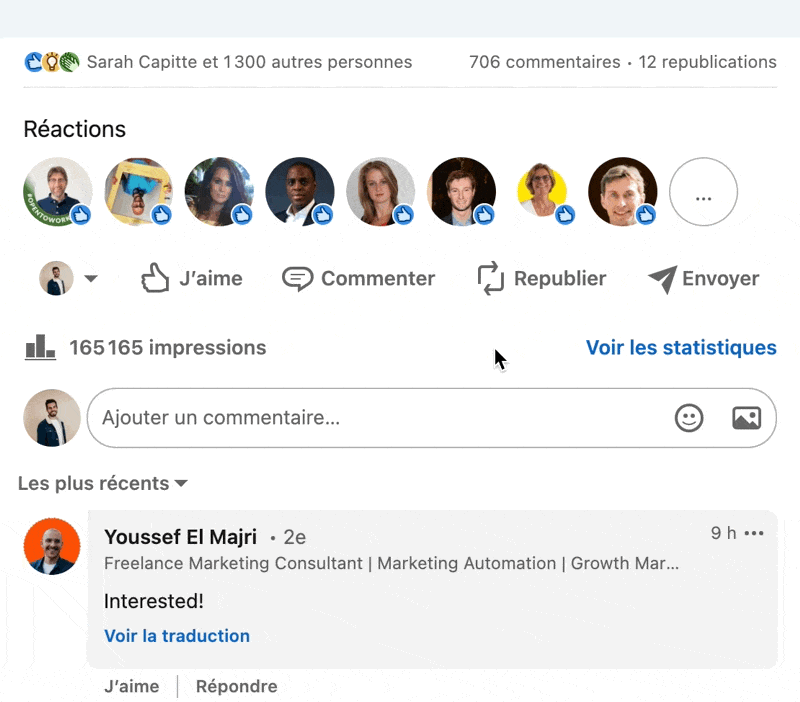Image resolution: width=800 pixels, height=702 pixels.
Task: Open Voir les statistiques link
Action: coord(681,348)
